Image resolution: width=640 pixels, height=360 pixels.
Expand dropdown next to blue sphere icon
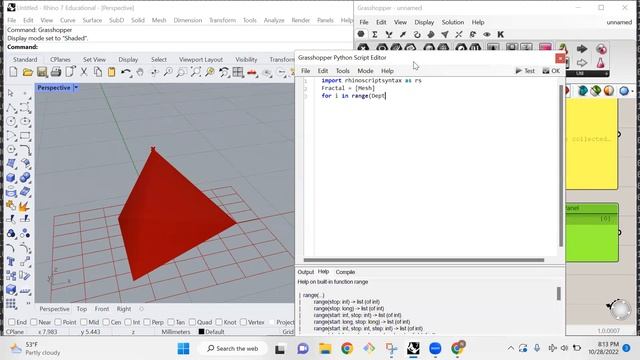[633, 91]
